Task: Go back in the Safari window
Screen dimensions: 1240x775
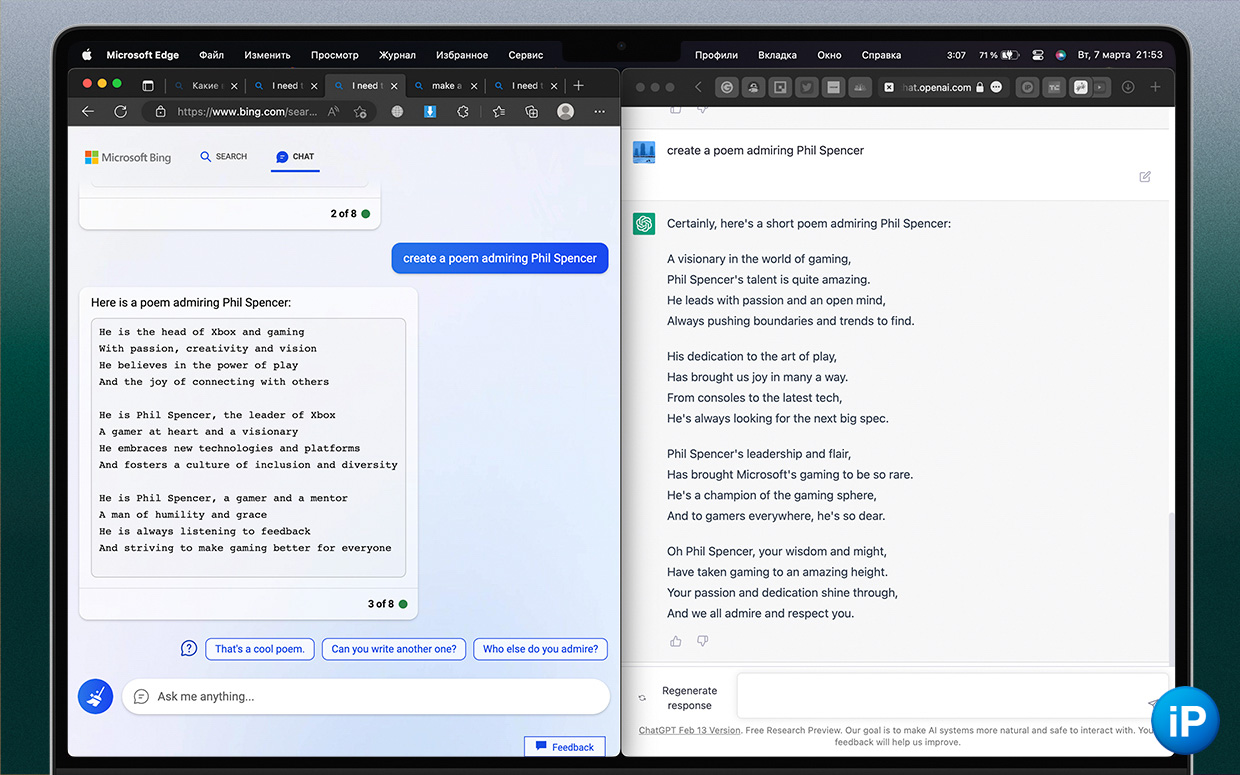Action: click(x=698, y=87)
